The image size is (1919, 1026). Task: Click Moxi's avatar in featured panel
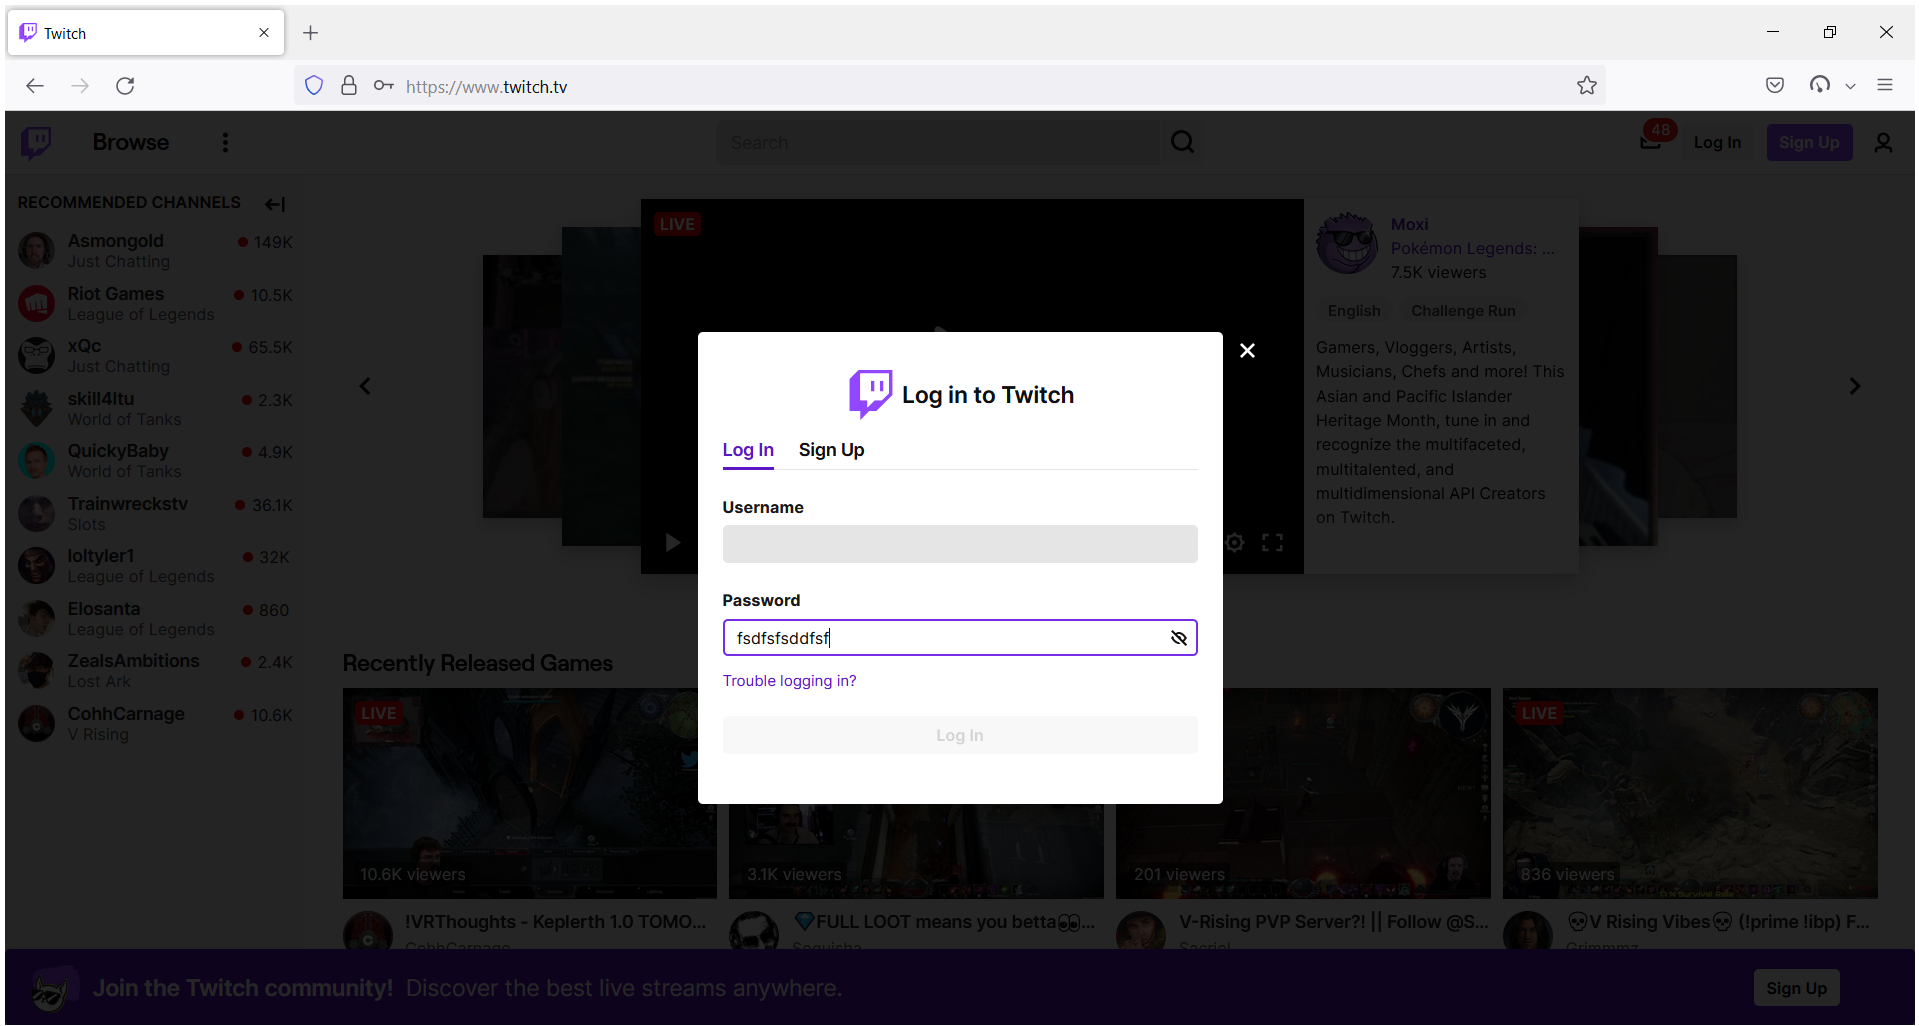click(x=1347, y=243)
